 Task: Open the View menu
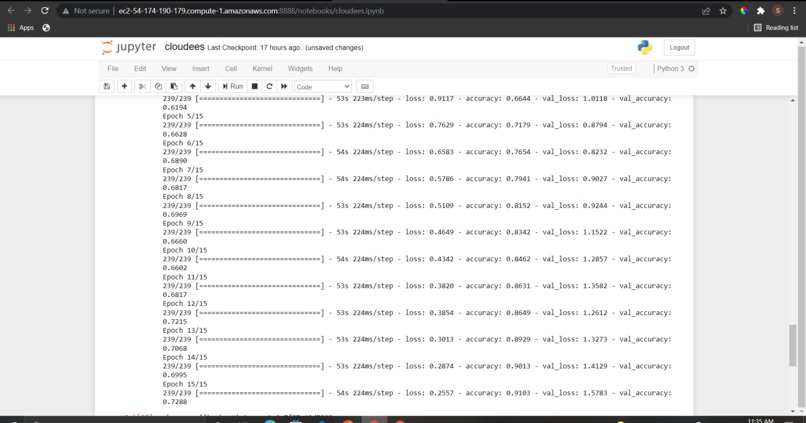(169, 68)
